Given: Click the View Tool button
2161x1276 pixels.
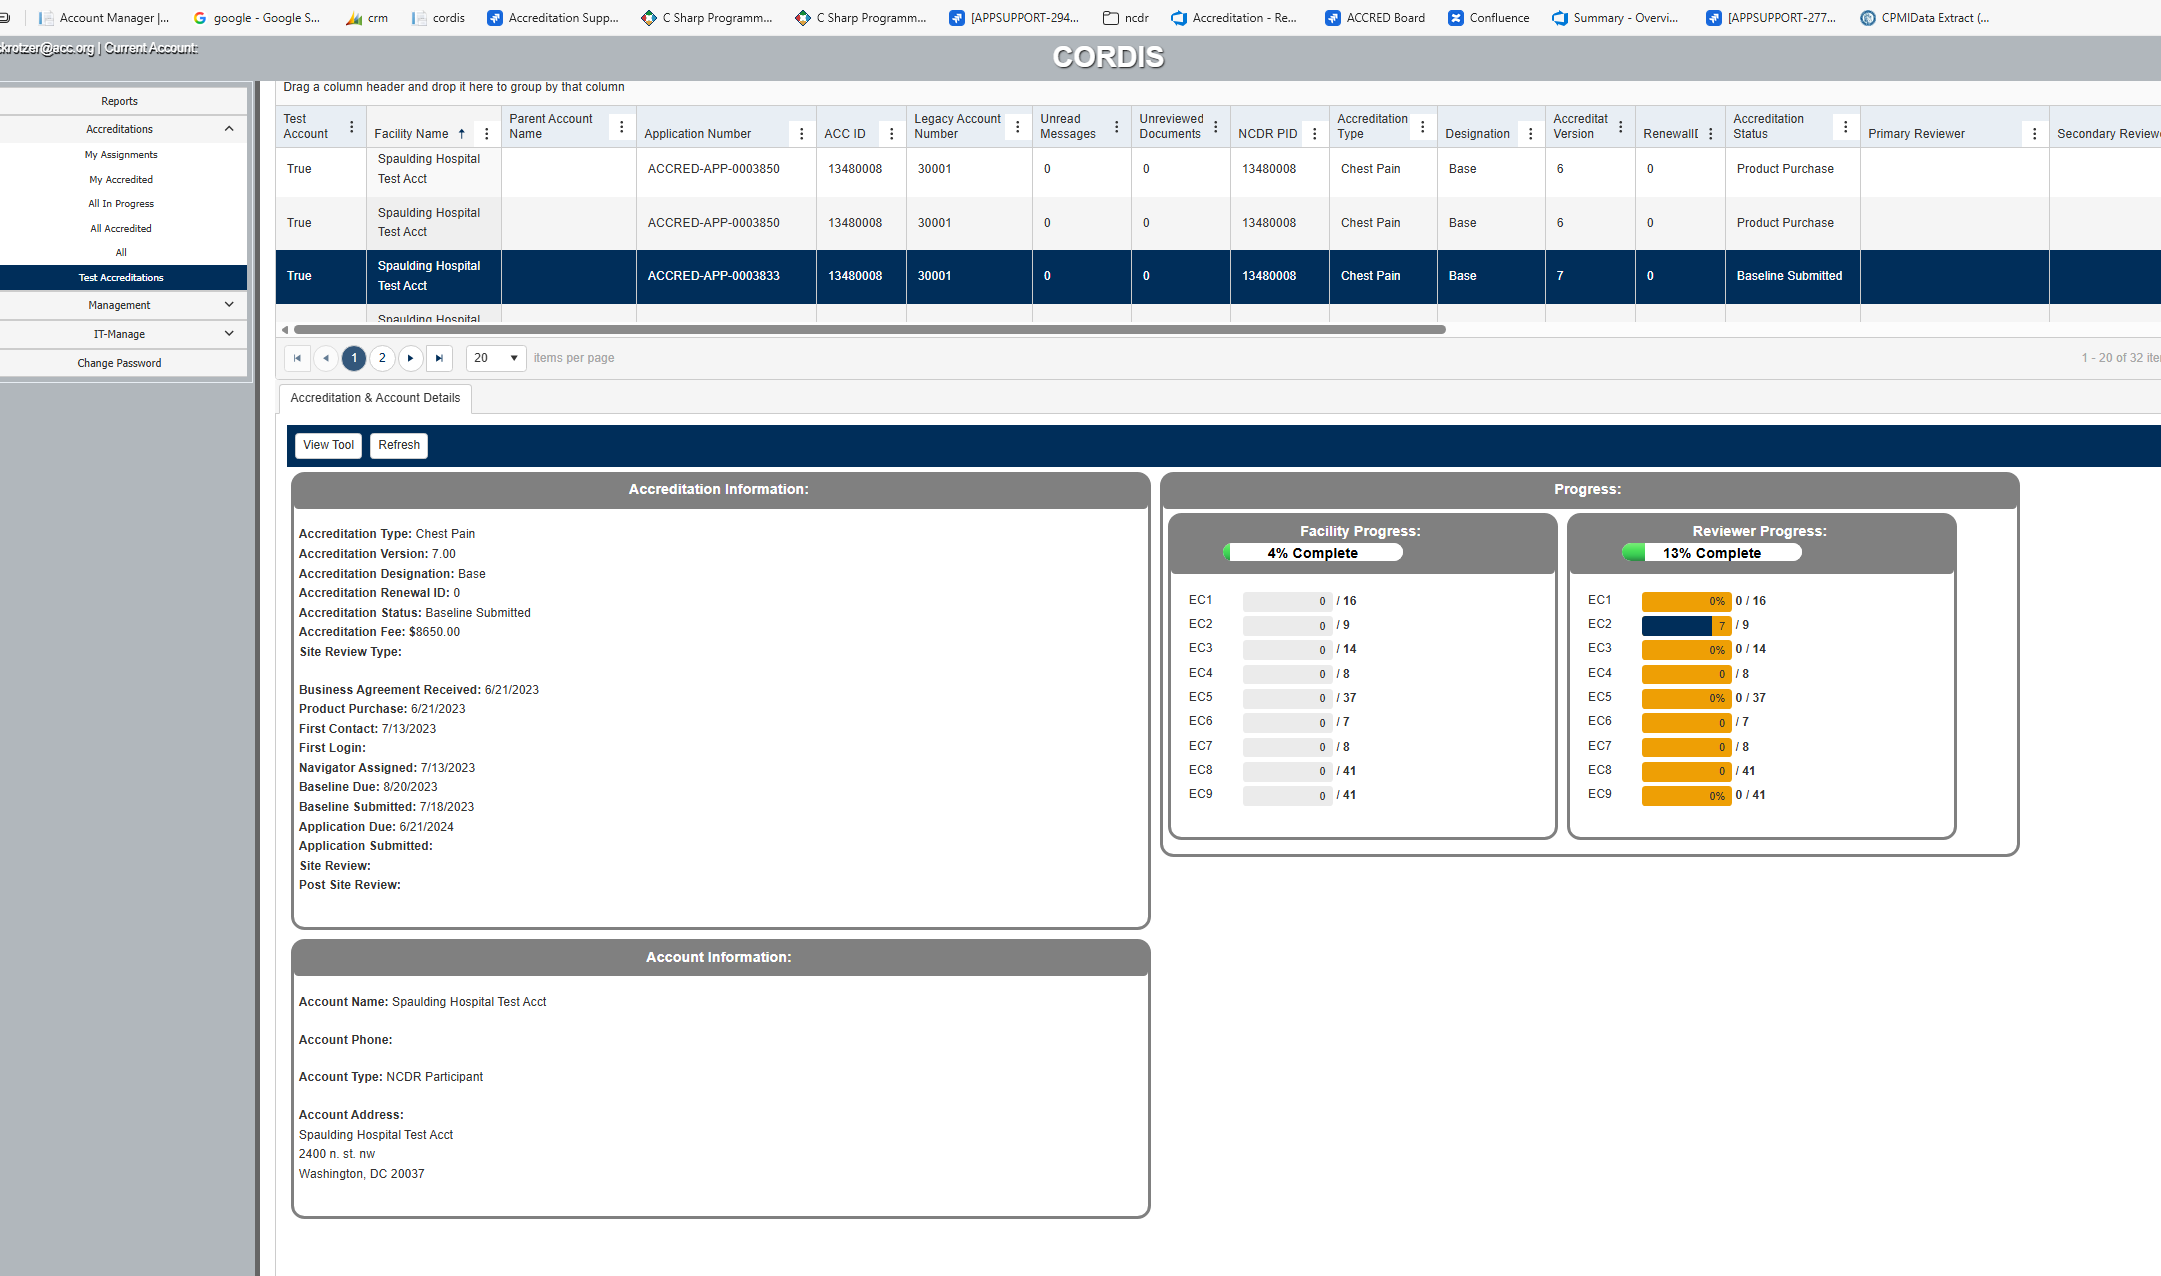Looking at the screenshot, I should click(x=328, y=445).
